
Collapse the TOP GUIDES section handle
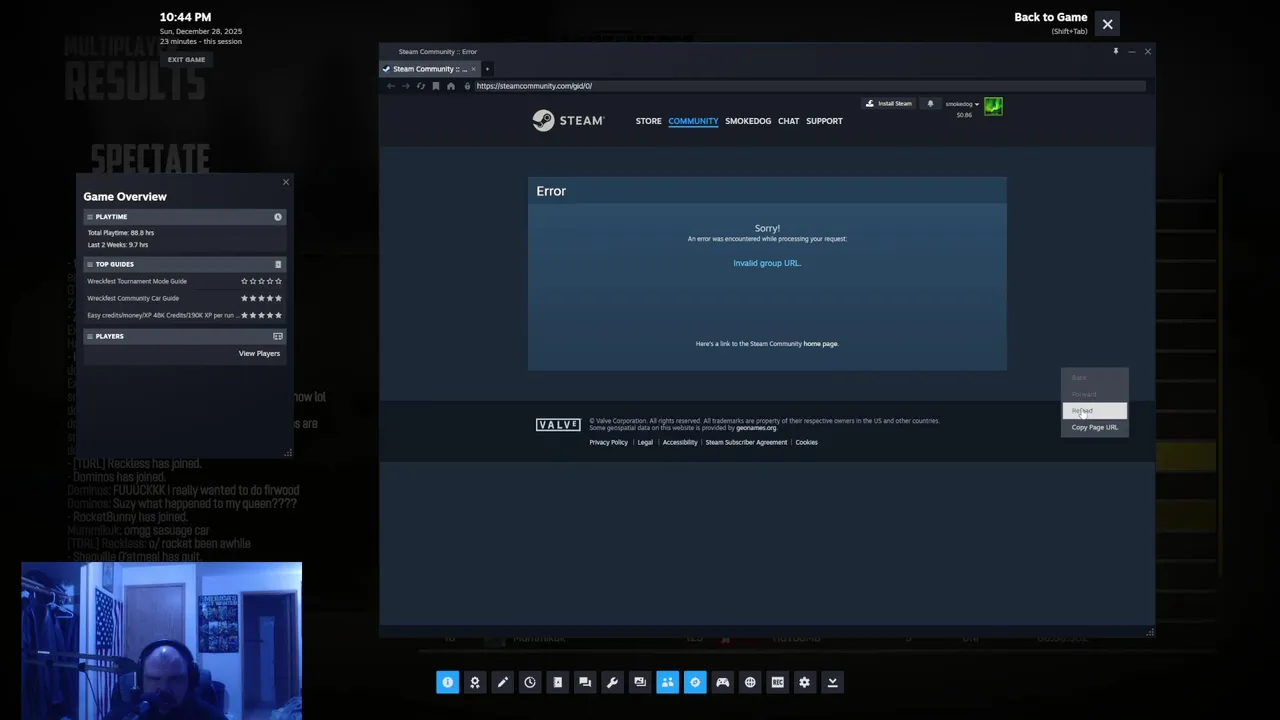pos(90,265)
